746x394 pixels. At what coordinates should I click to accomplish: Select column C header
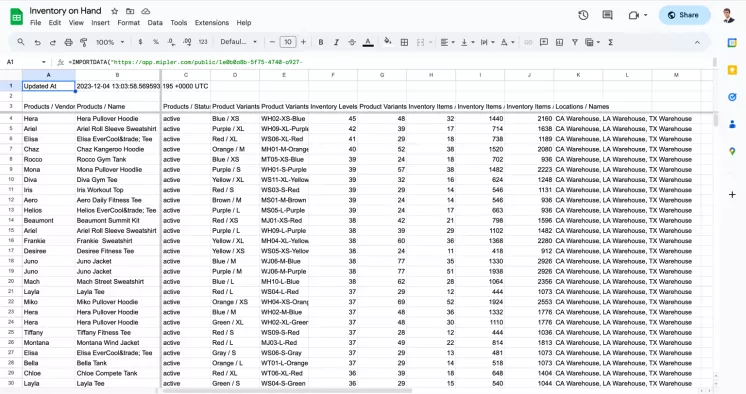click(x=186, y=75)
